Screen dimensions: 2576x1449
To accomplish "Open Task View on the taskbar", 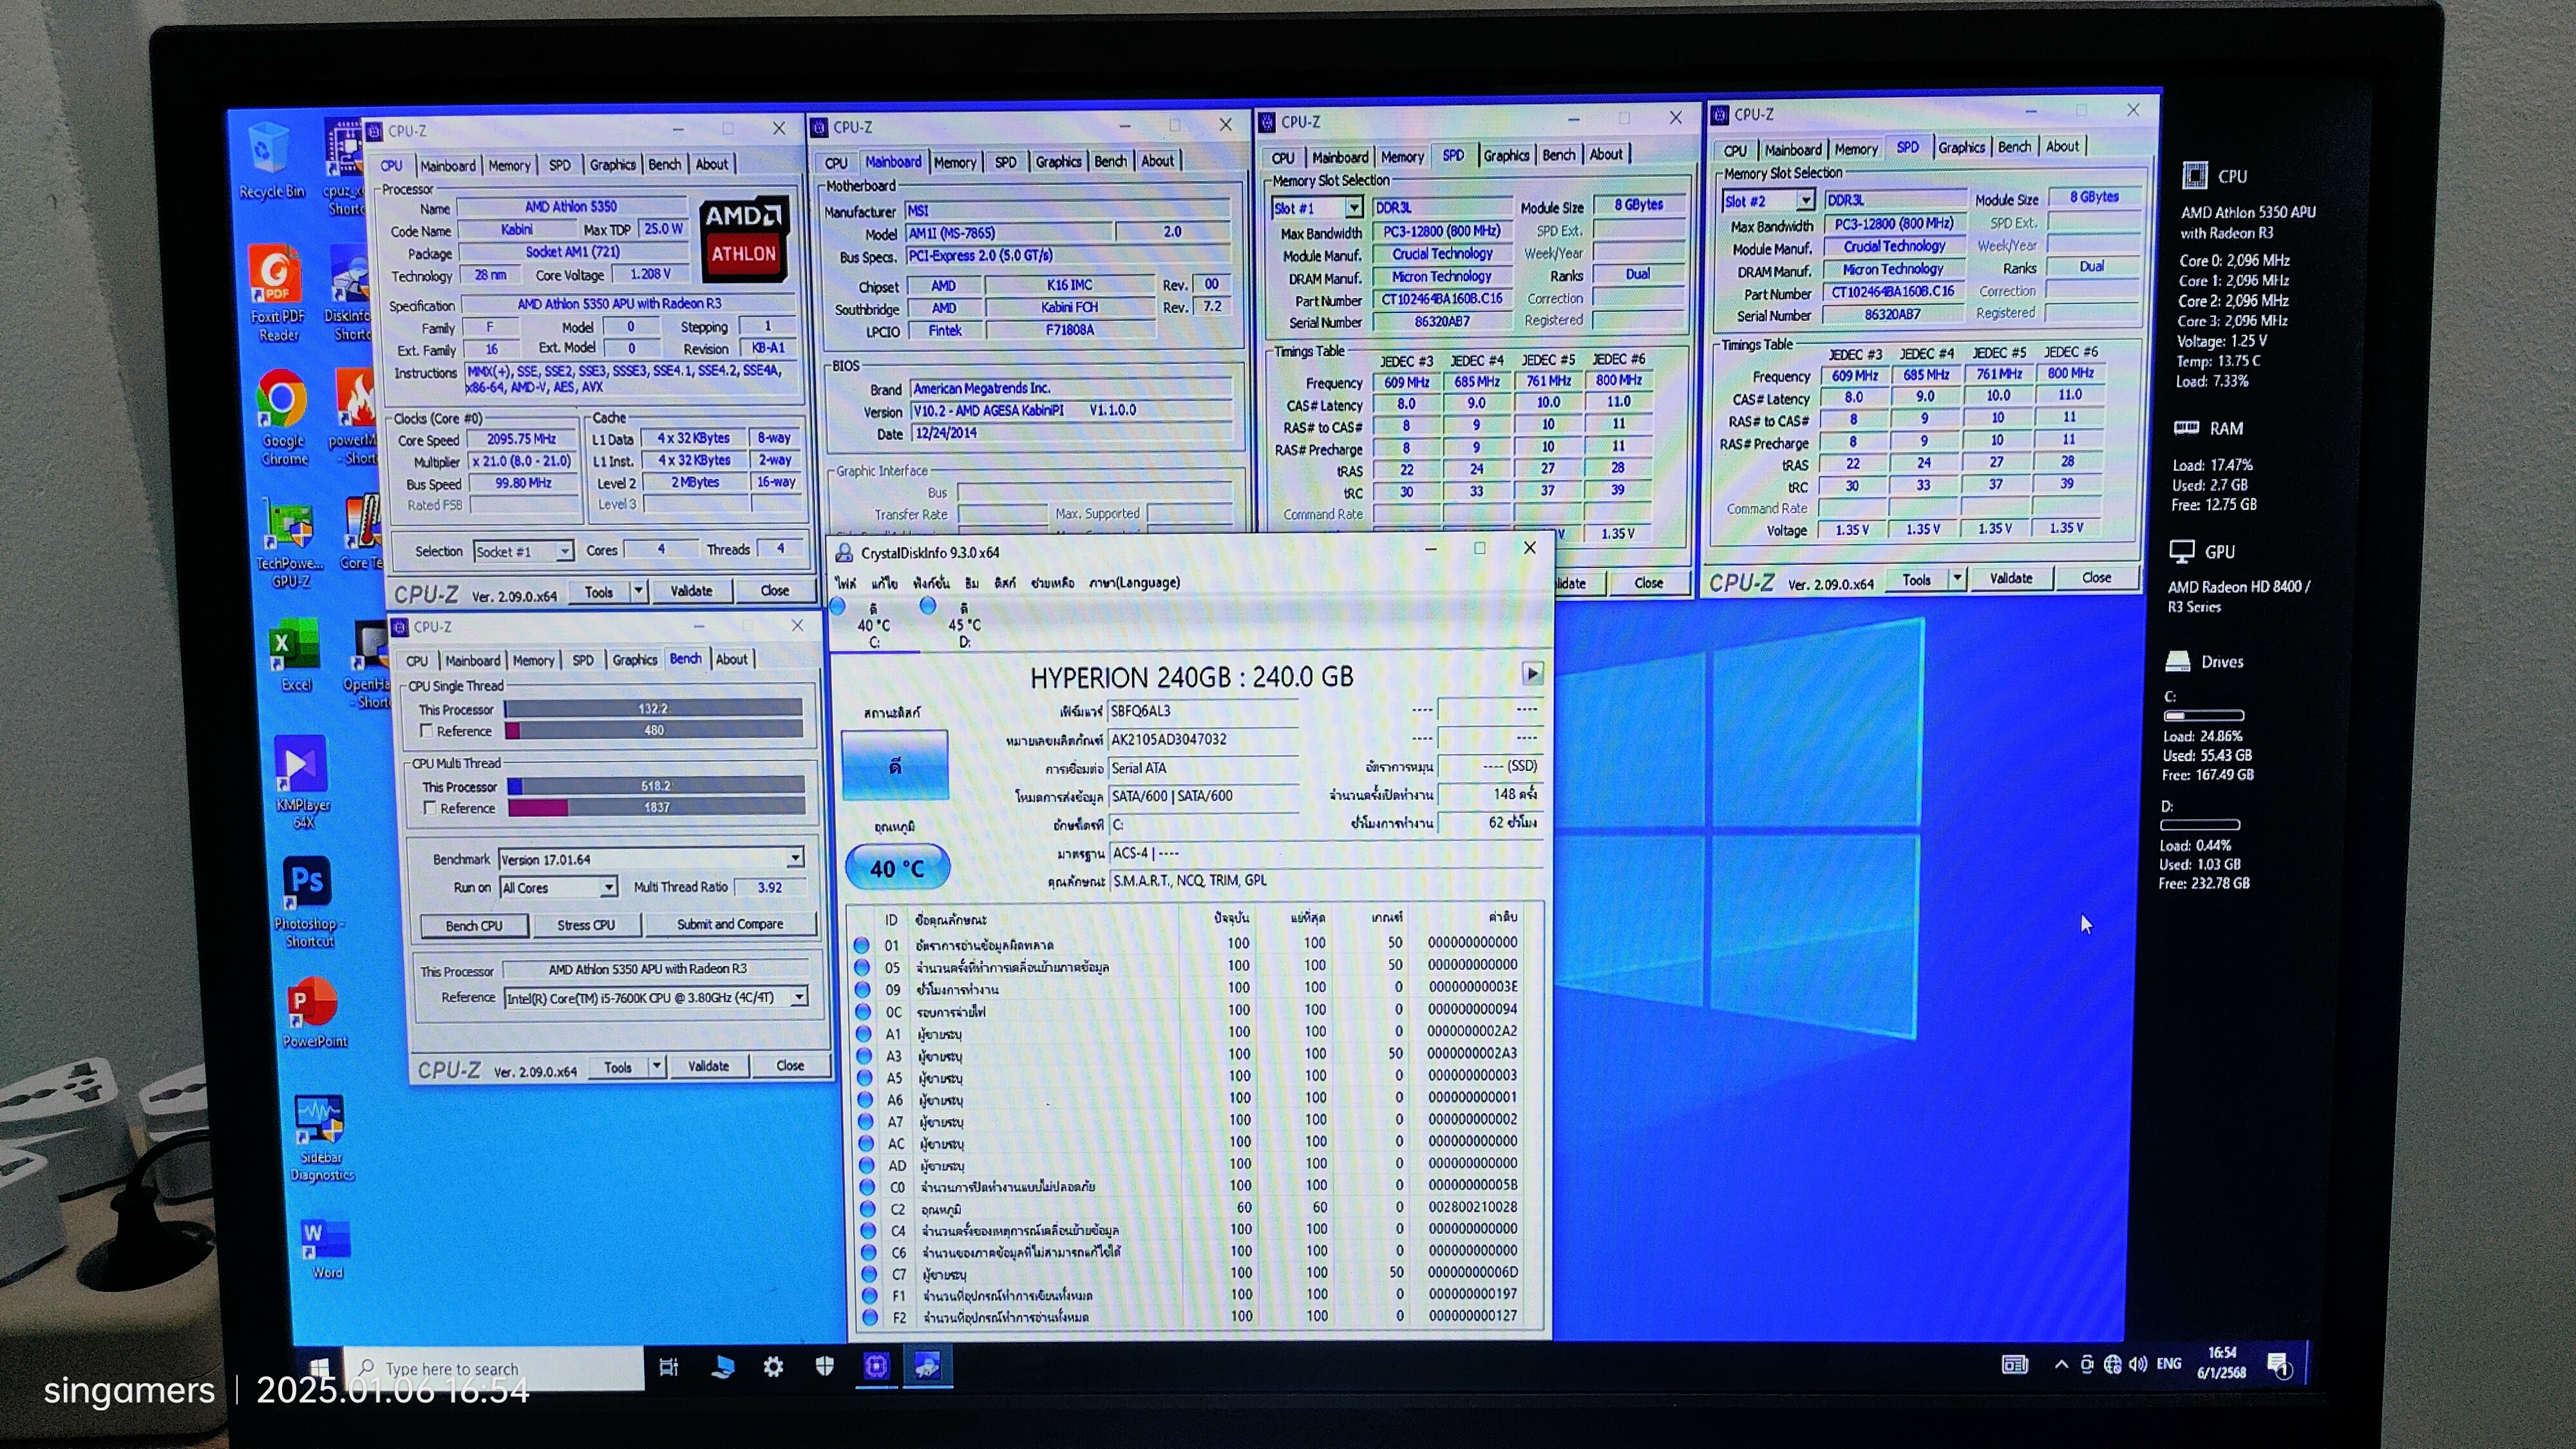I will coord(669,1367).
